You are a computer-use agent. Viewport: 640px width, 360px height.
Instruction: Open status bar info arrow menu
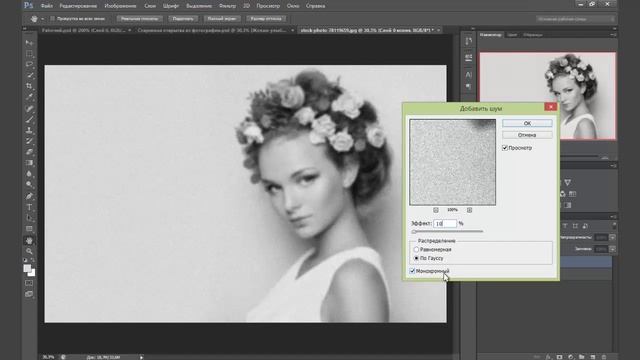pos(142,357)
